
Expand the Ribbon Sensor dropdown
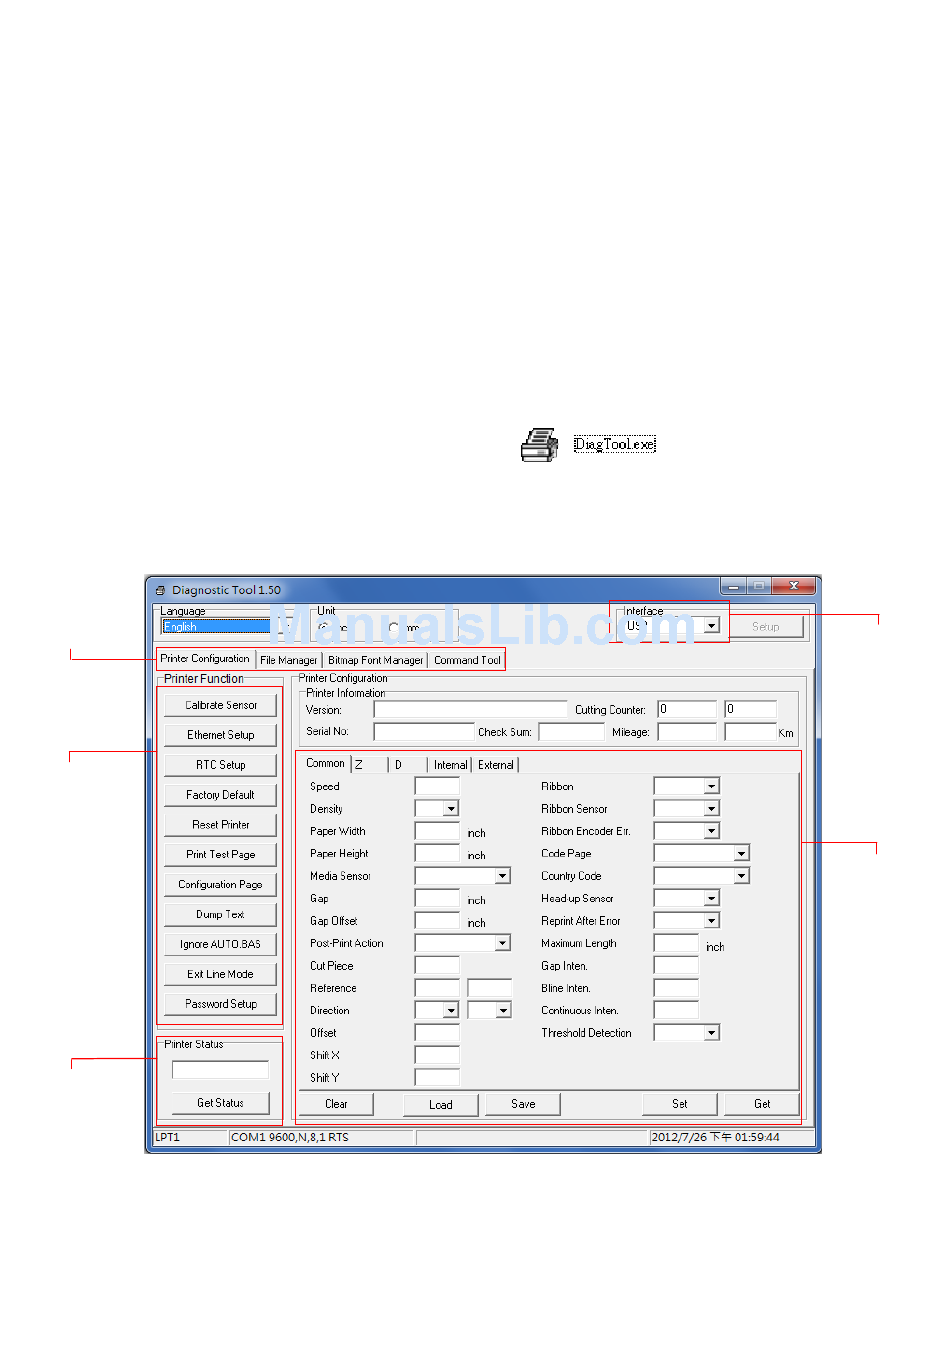(x=712, y=808)
